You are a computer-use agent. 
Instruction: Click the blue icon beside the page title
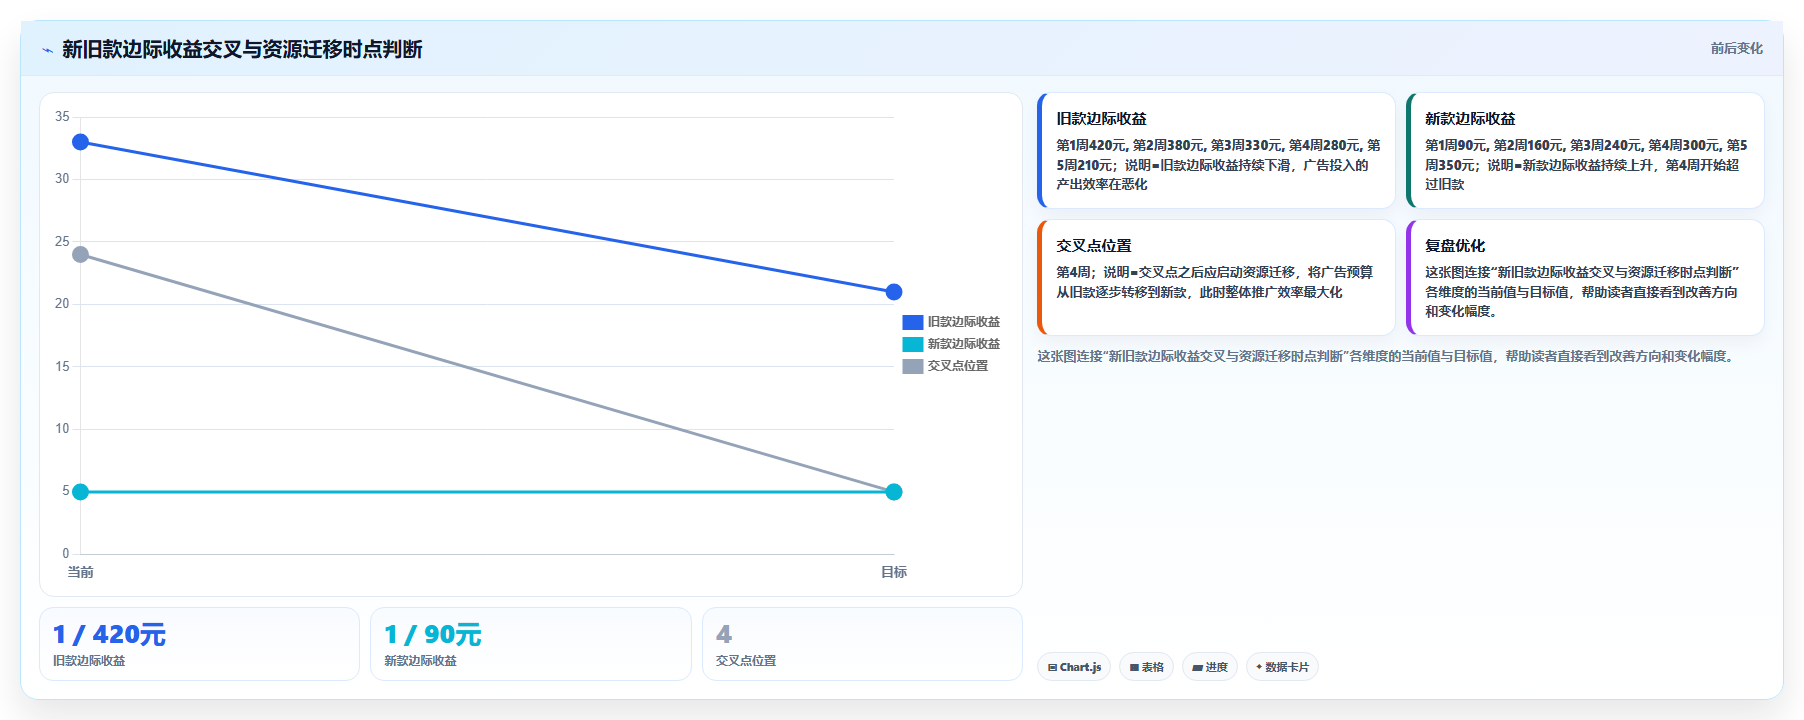(x=47, y=50)
